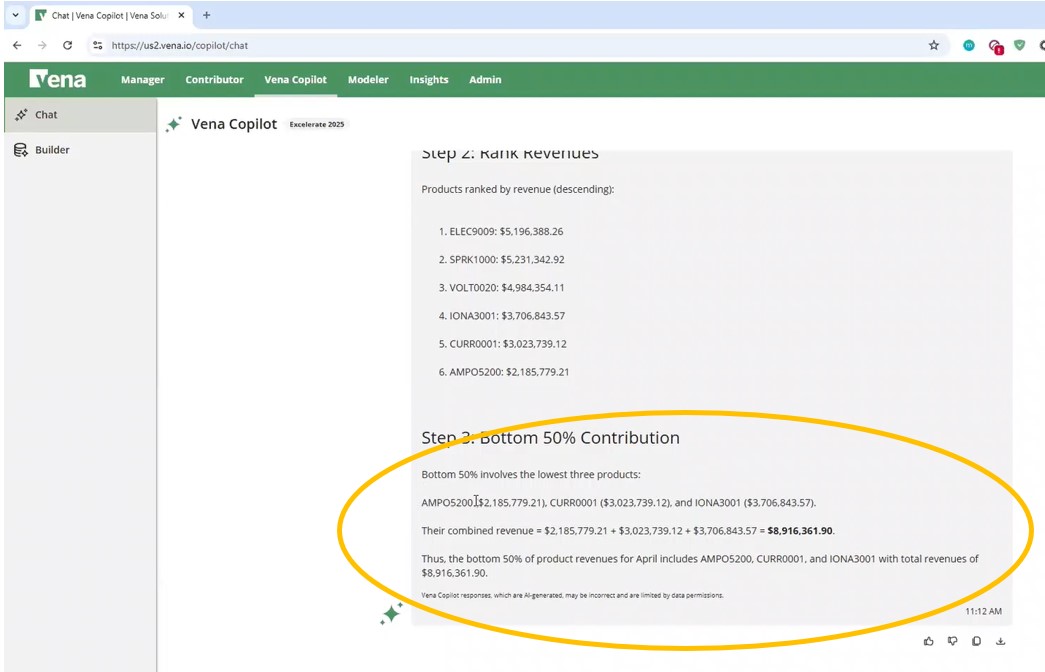The width and height of the screenshot is (1045, 672).
Task: Open the teal profile avatar extension
Action: [969, 45]
